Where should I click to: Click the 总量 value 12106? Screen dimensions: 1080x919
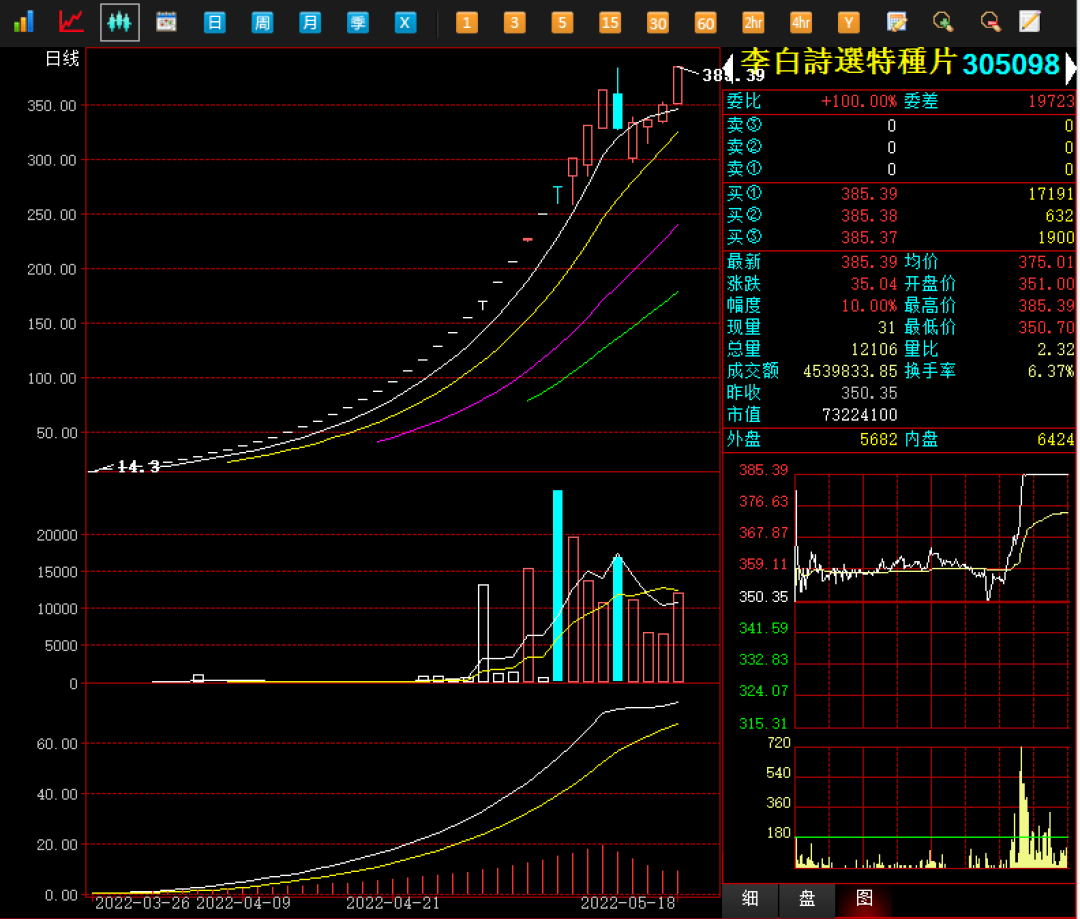click(874, 349)
